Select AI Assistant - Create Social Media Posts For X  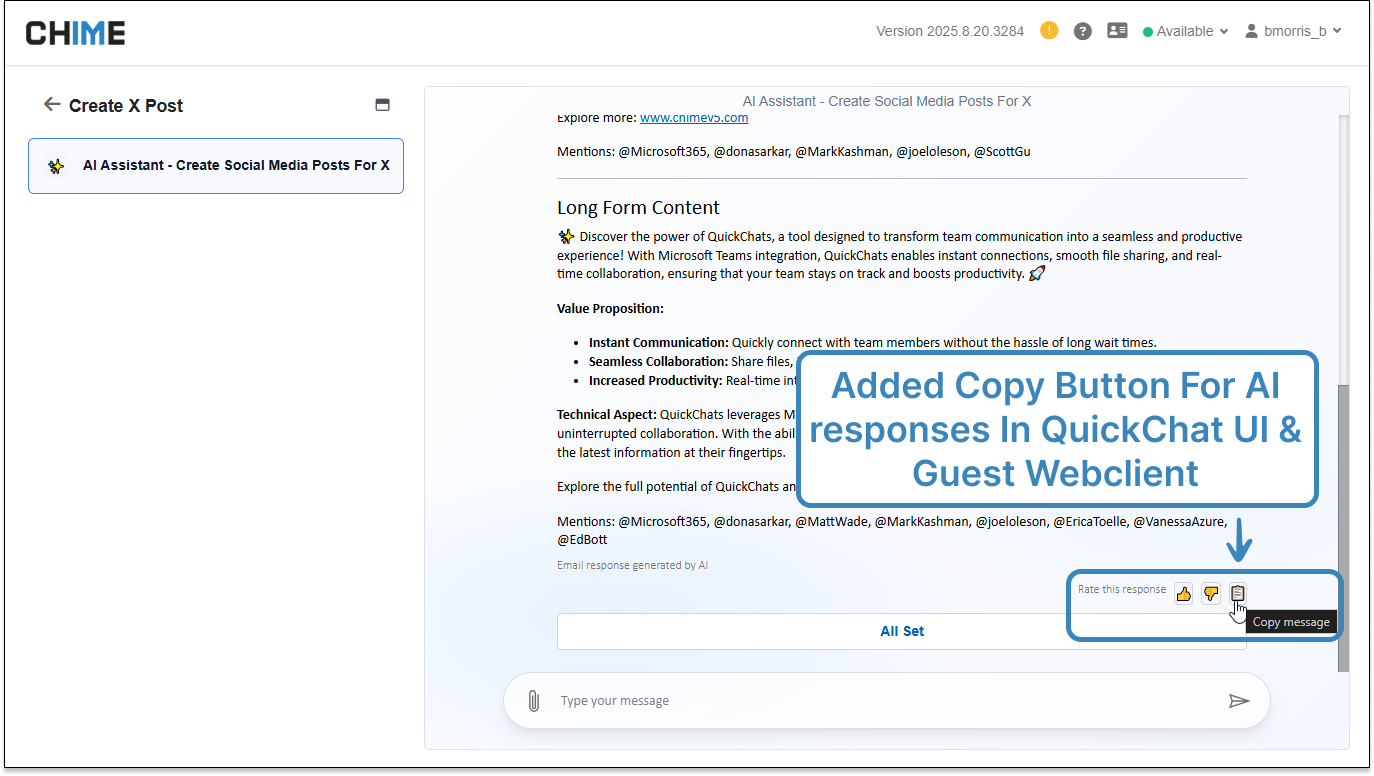point(216,165)
